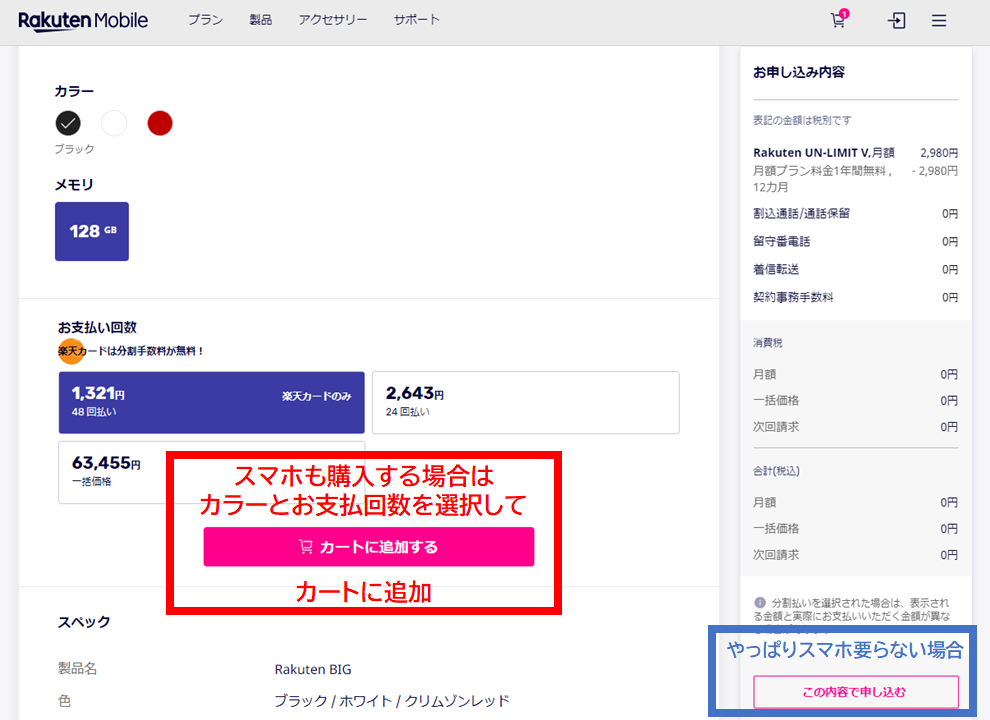990x720 pixels.
Task: Click the 表記の金額は税別です note
Action: 802,120
